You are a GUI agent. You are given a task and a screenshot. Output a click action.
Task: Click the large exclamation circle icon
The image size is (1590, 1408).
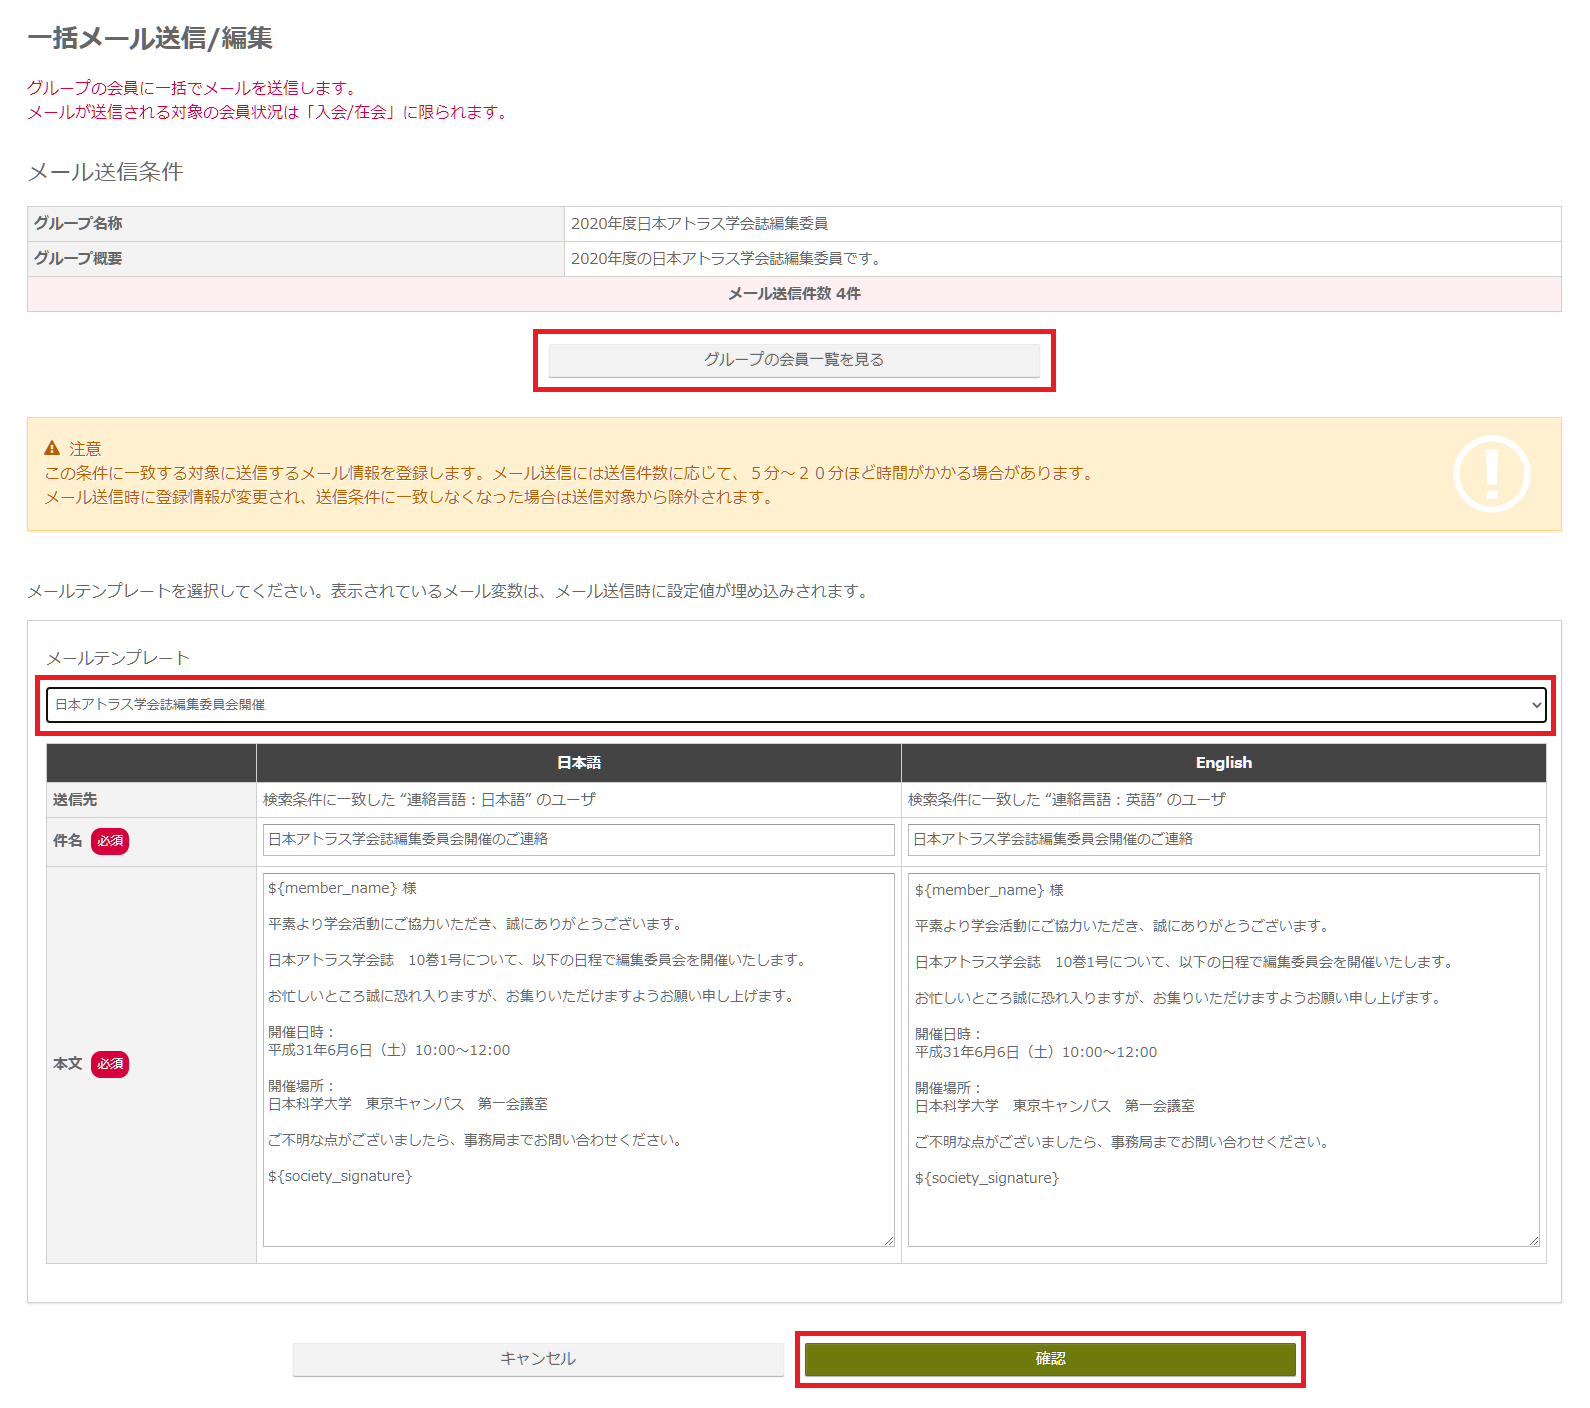(x=1491, y=474)
